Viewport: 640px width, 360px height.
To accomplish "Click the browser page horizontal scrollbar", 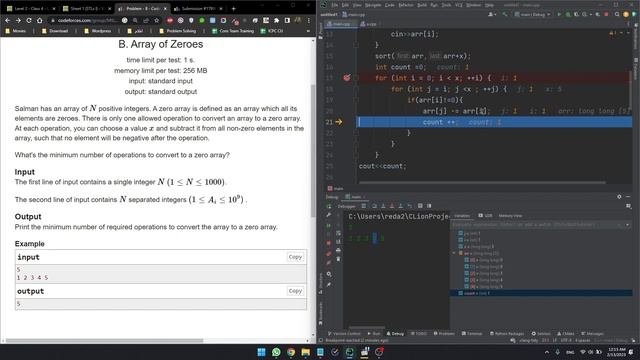I will [x=104, y=340].
